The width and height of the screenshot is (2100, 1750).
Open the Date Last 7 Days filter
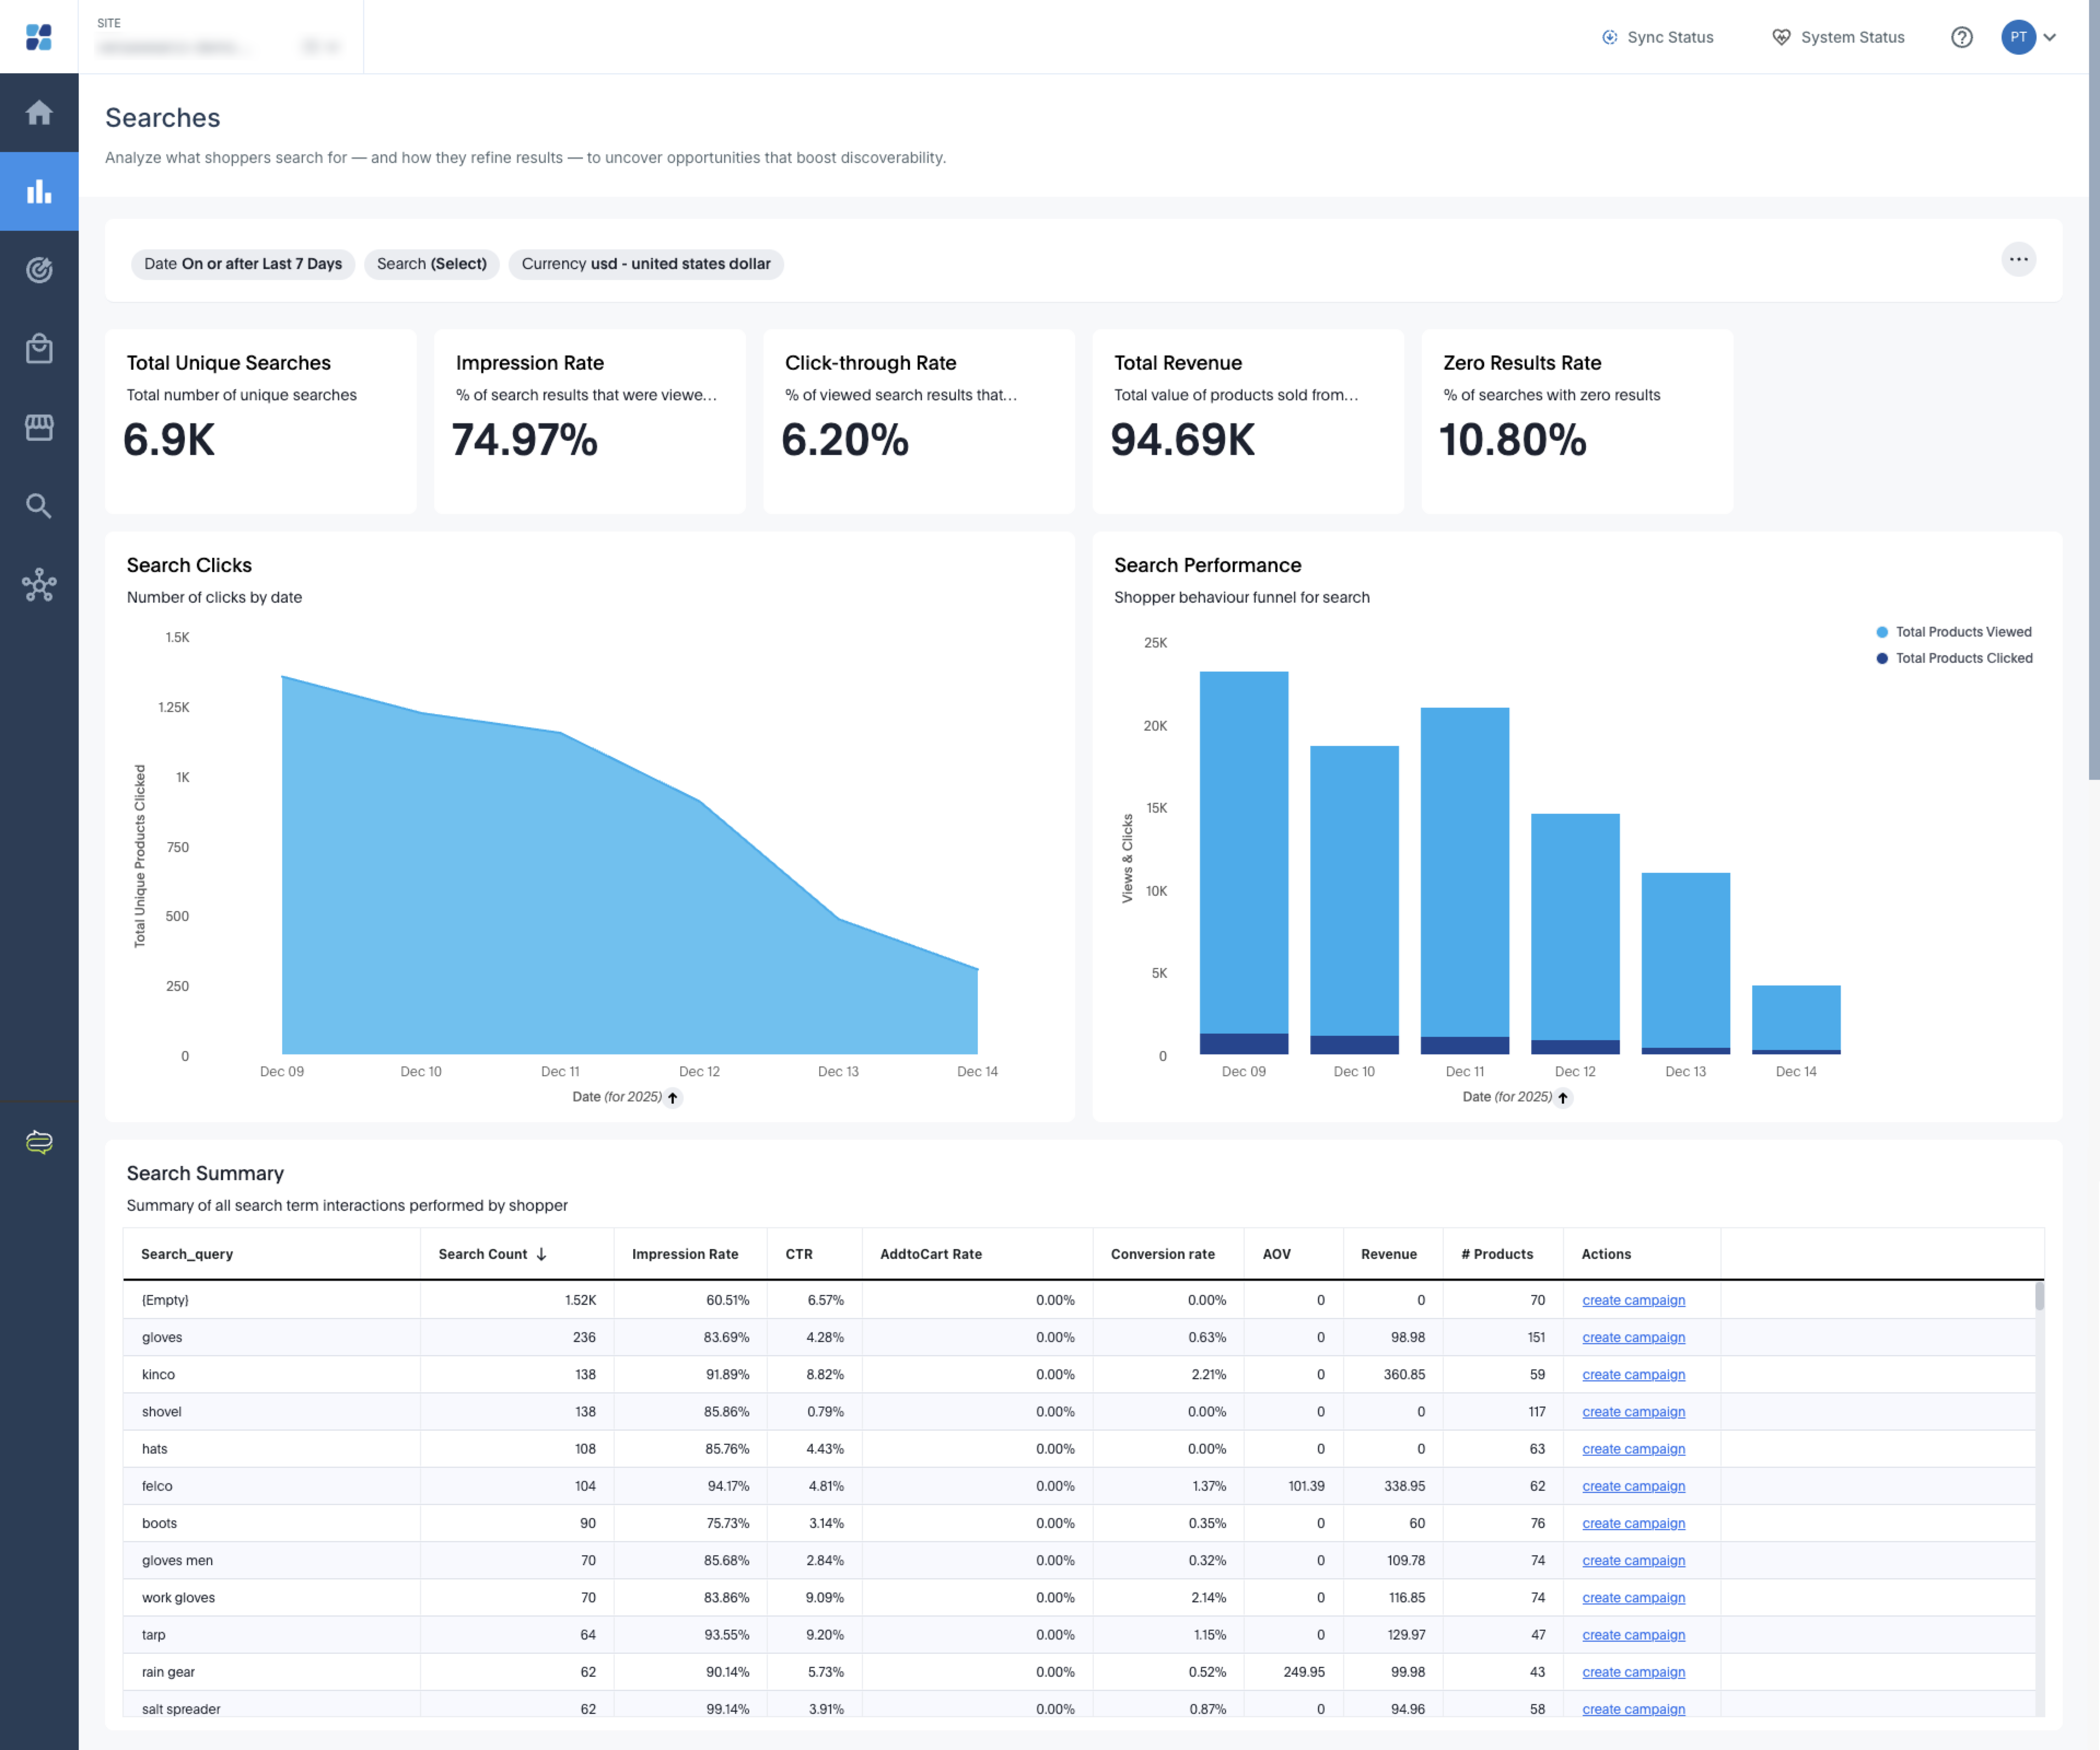point(243,264)
